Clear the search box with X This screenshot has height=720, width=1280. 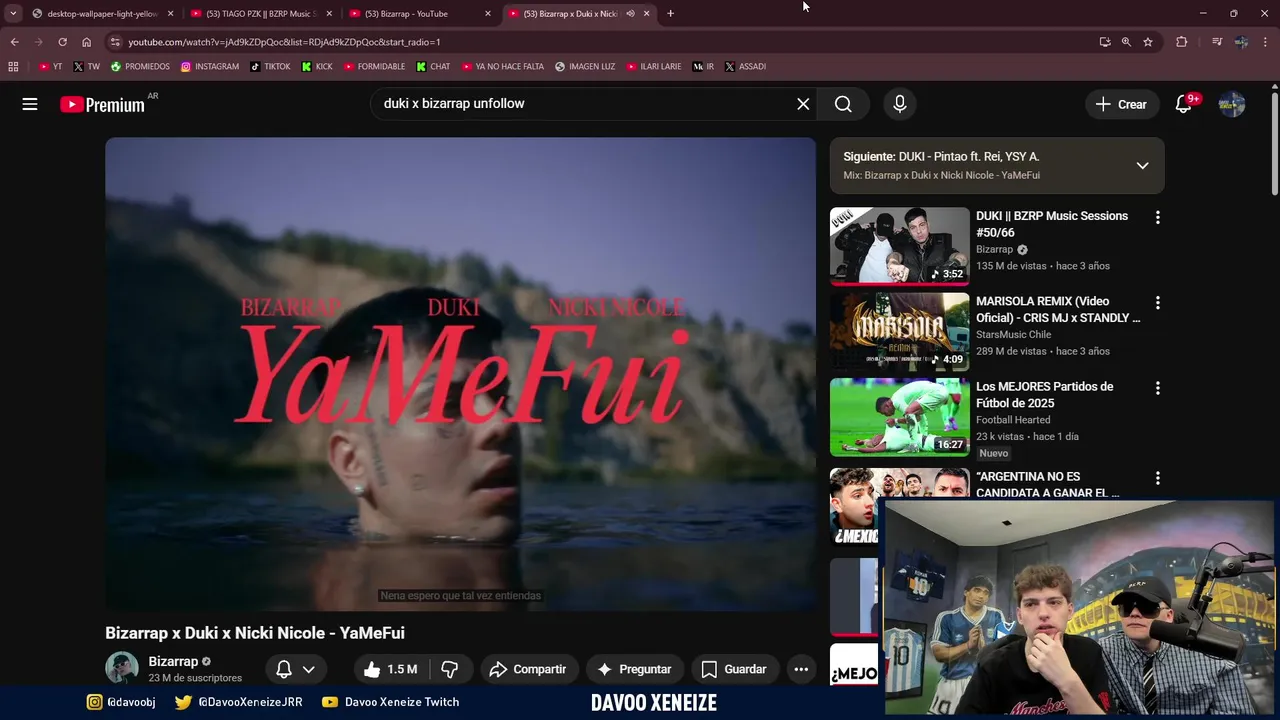[803, 104]
